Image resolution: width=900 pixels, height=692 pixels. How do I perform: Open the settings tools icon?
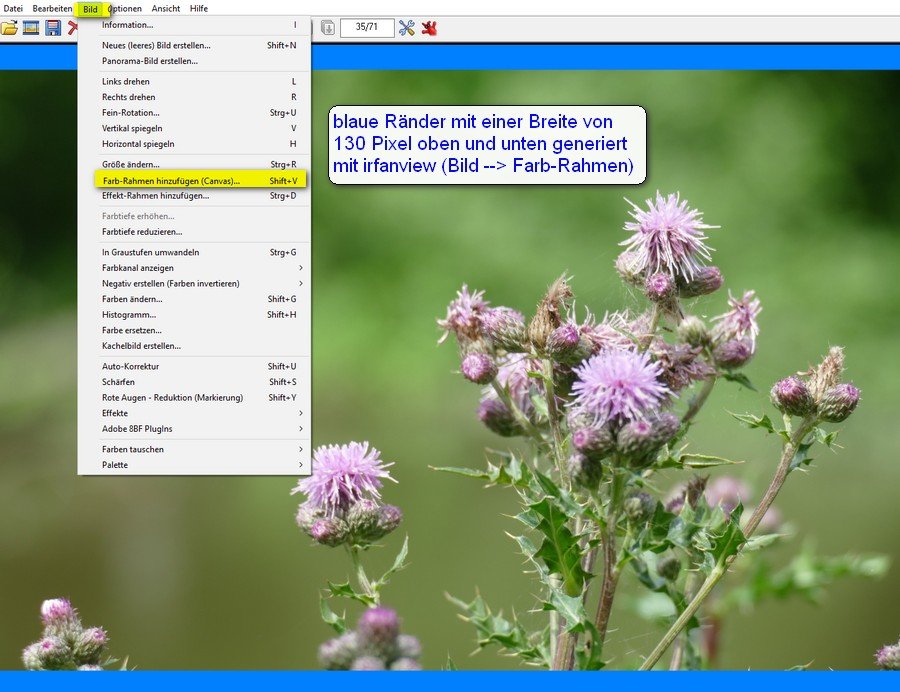[407, 28]
